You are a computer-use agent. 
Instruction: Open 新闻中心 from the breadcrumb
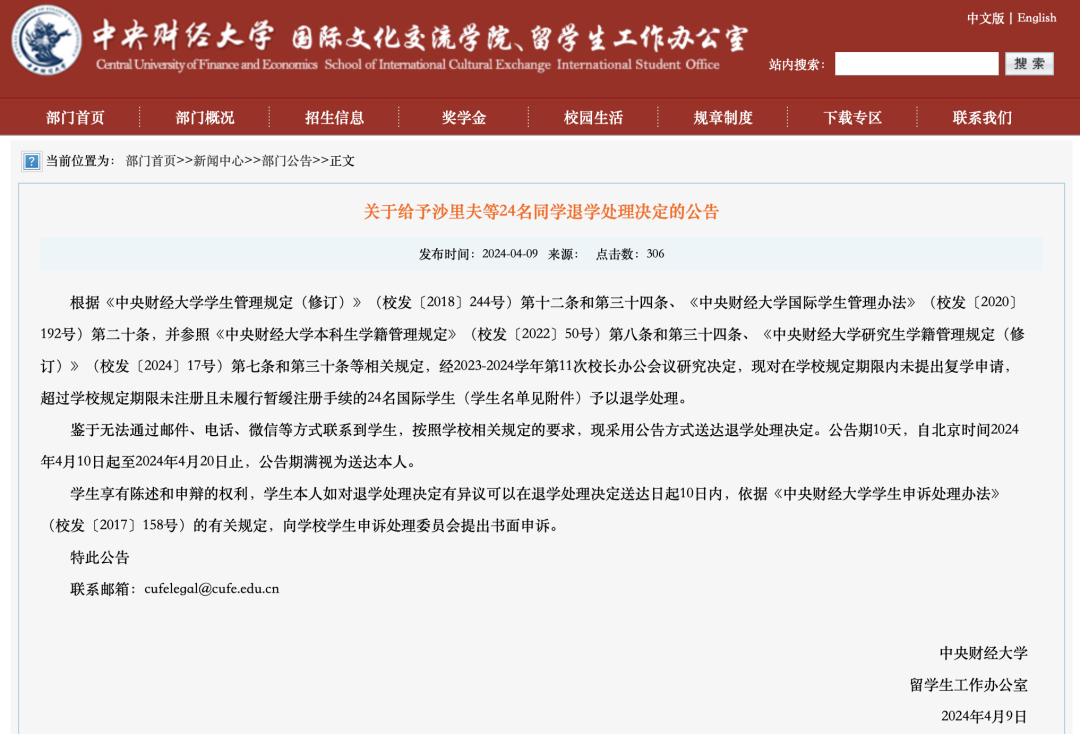point(216,161)
